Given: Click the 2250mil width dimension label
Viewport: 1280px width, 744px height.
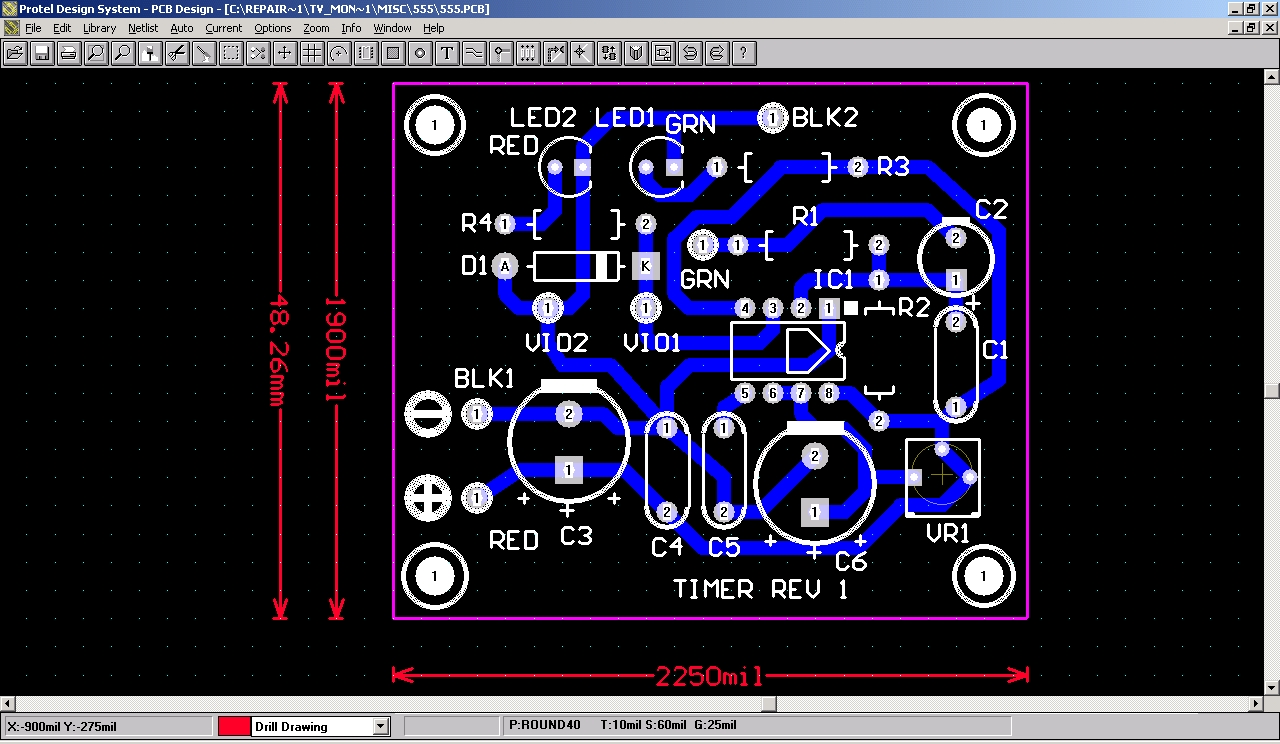Looking at the screenshot, I should (x=709, y=677).
